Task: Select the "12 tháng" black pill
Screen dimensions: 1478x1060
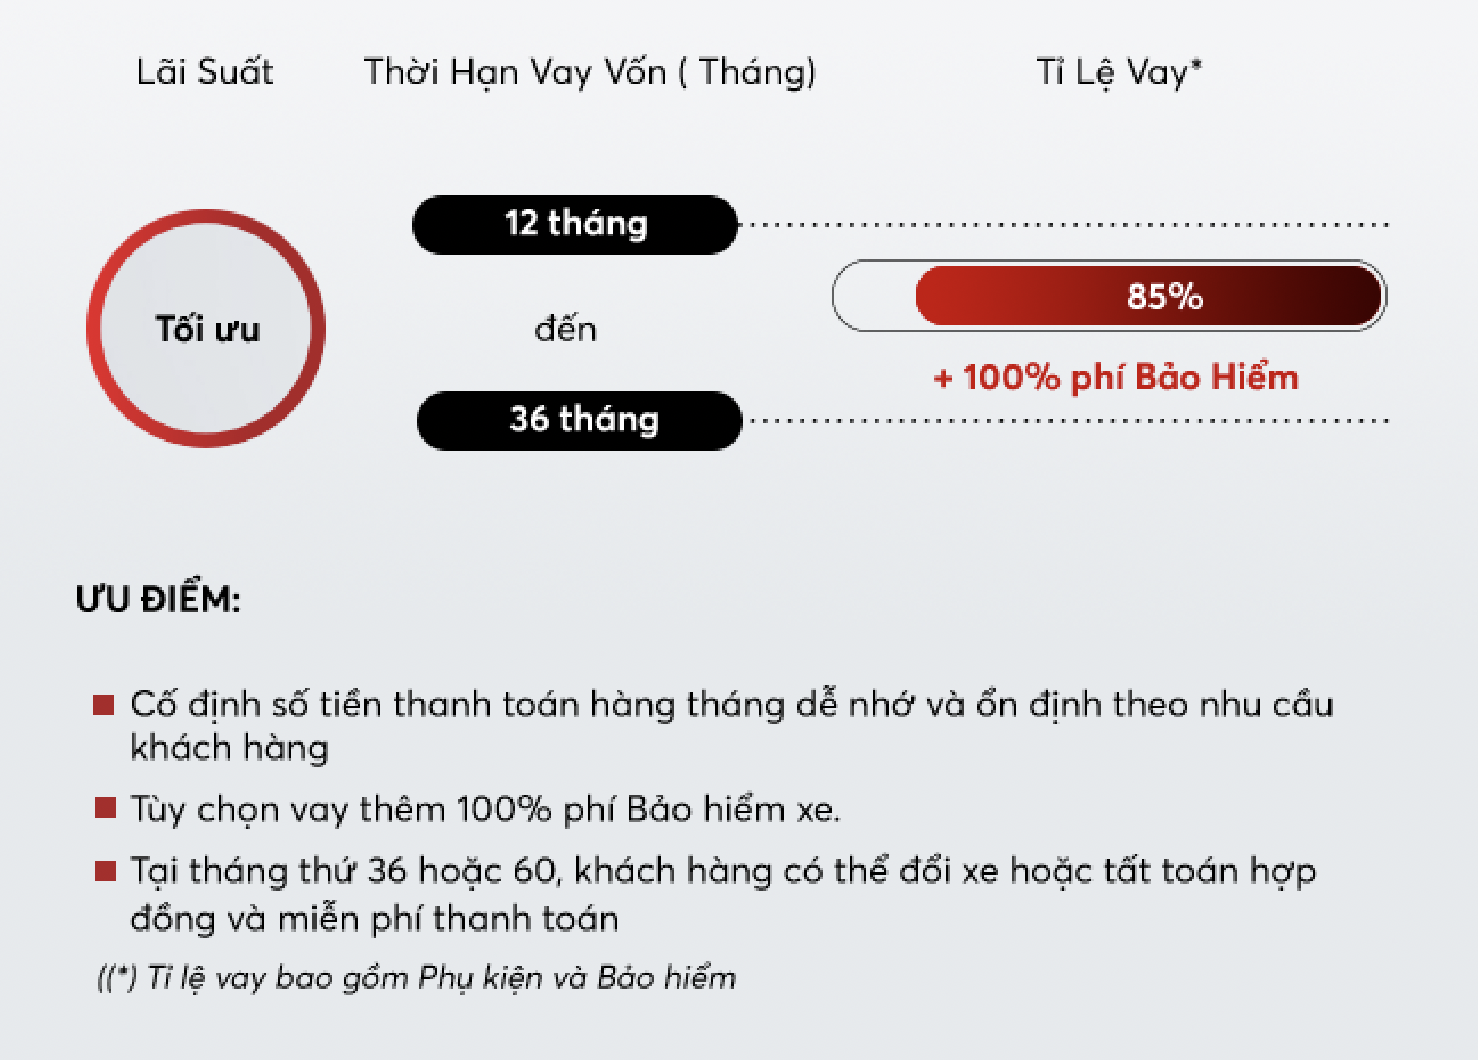Action: pyautogui.click(x=575, y=224)
